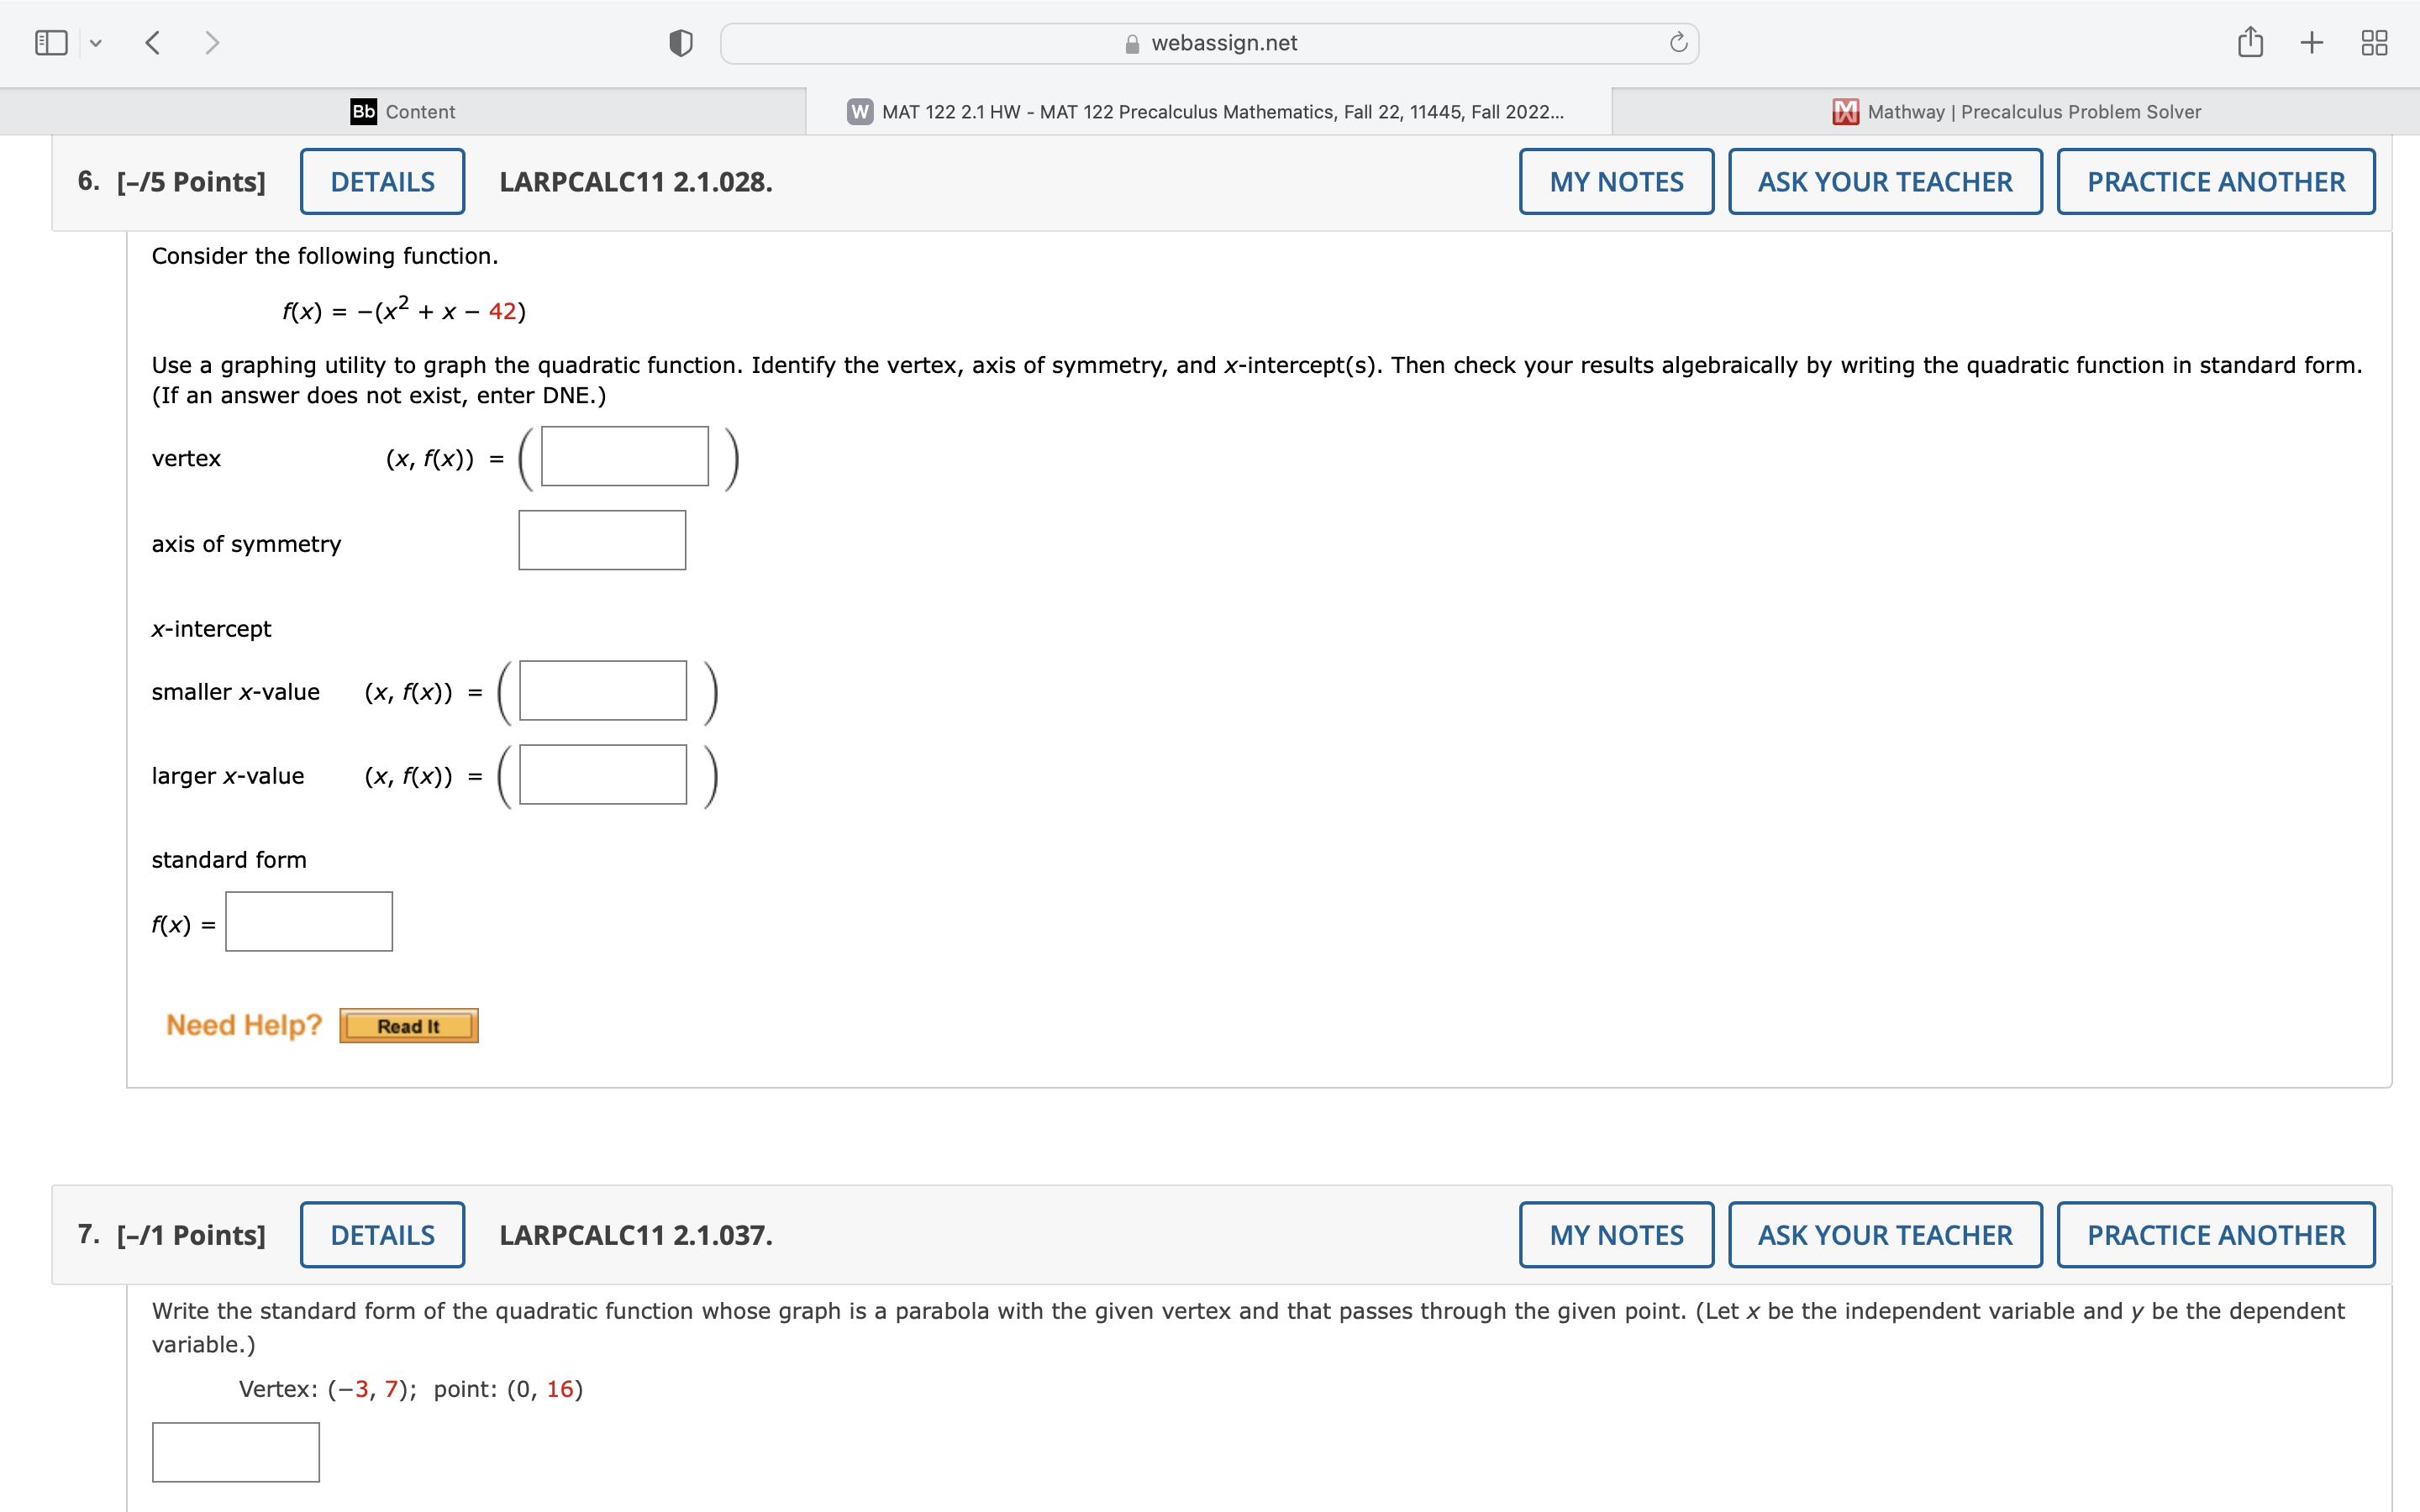This screenshot has width=2420, height=1512.
Task: Click the Safari sidebar toggle icon
Action: (x=51, y=43)
